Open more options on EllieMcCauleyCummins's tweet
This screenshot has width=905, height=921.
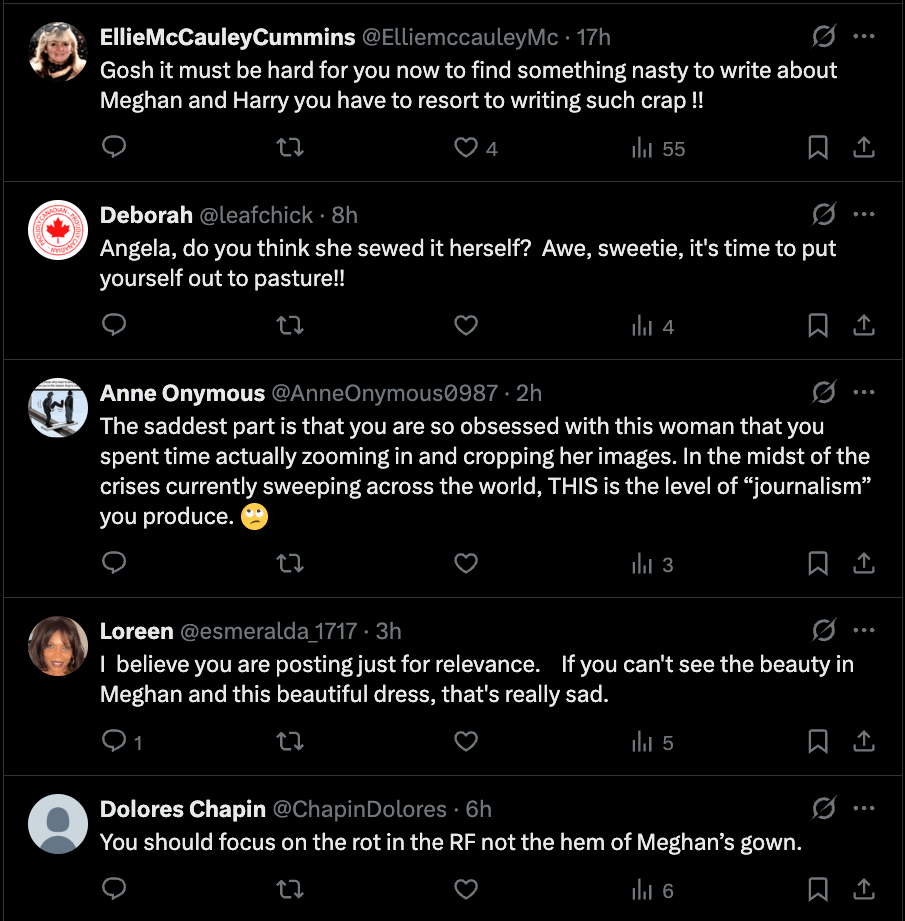point(864,37)
